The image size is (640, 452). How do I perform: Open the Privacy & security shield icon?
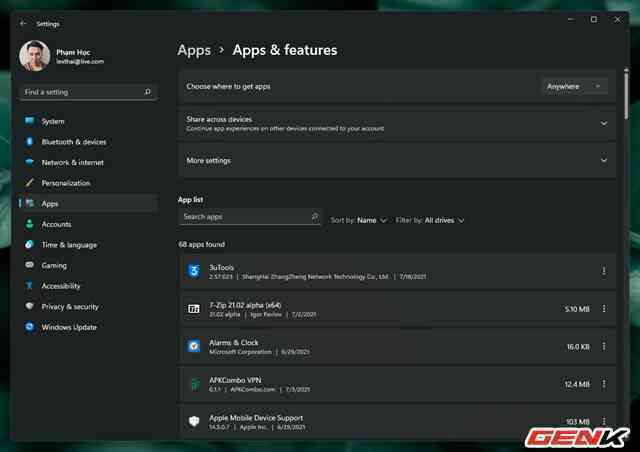click(x=29, y=306)
